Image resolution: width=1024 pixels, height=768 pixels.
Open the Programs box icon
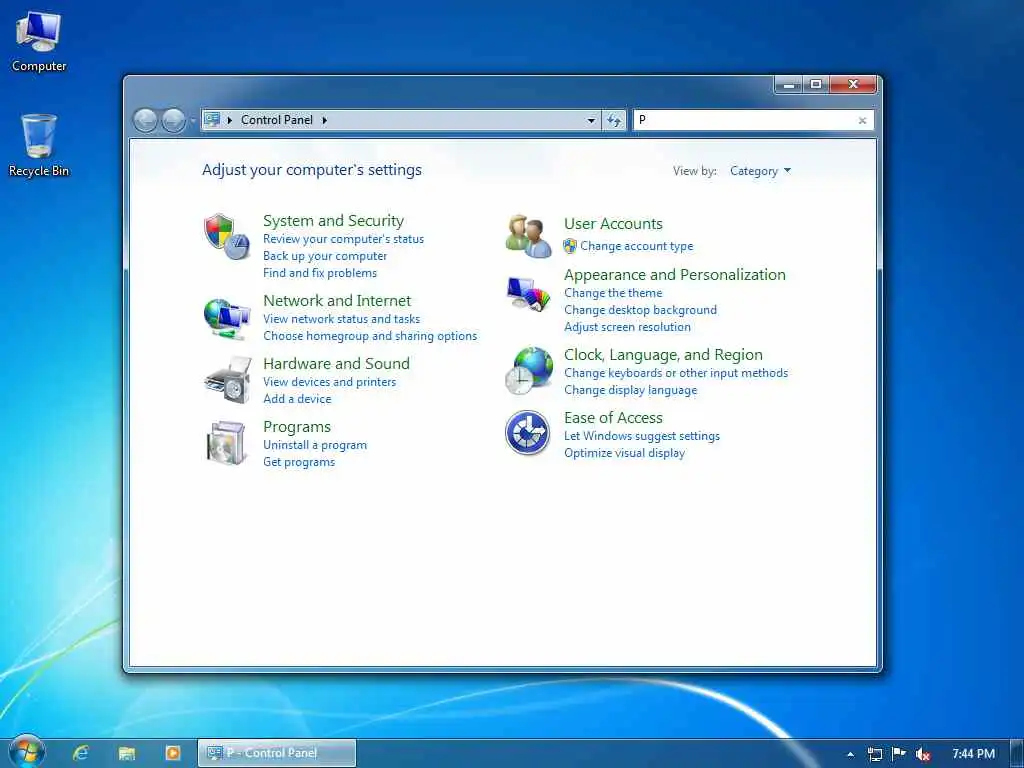coord(226,443)
